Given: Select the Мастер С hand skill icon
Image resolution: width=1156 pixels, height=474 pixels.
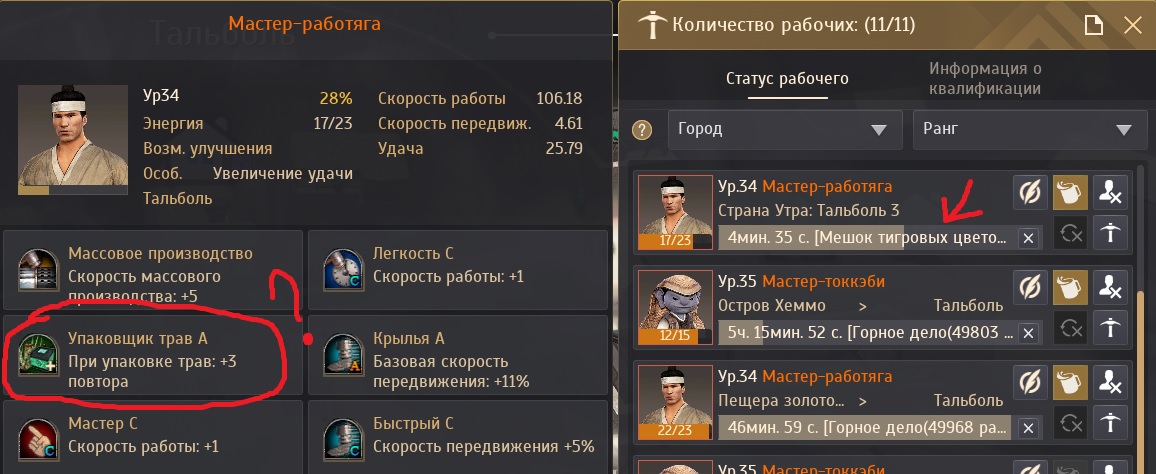Looking at the screenshot, I should click(x=37, y=440).
